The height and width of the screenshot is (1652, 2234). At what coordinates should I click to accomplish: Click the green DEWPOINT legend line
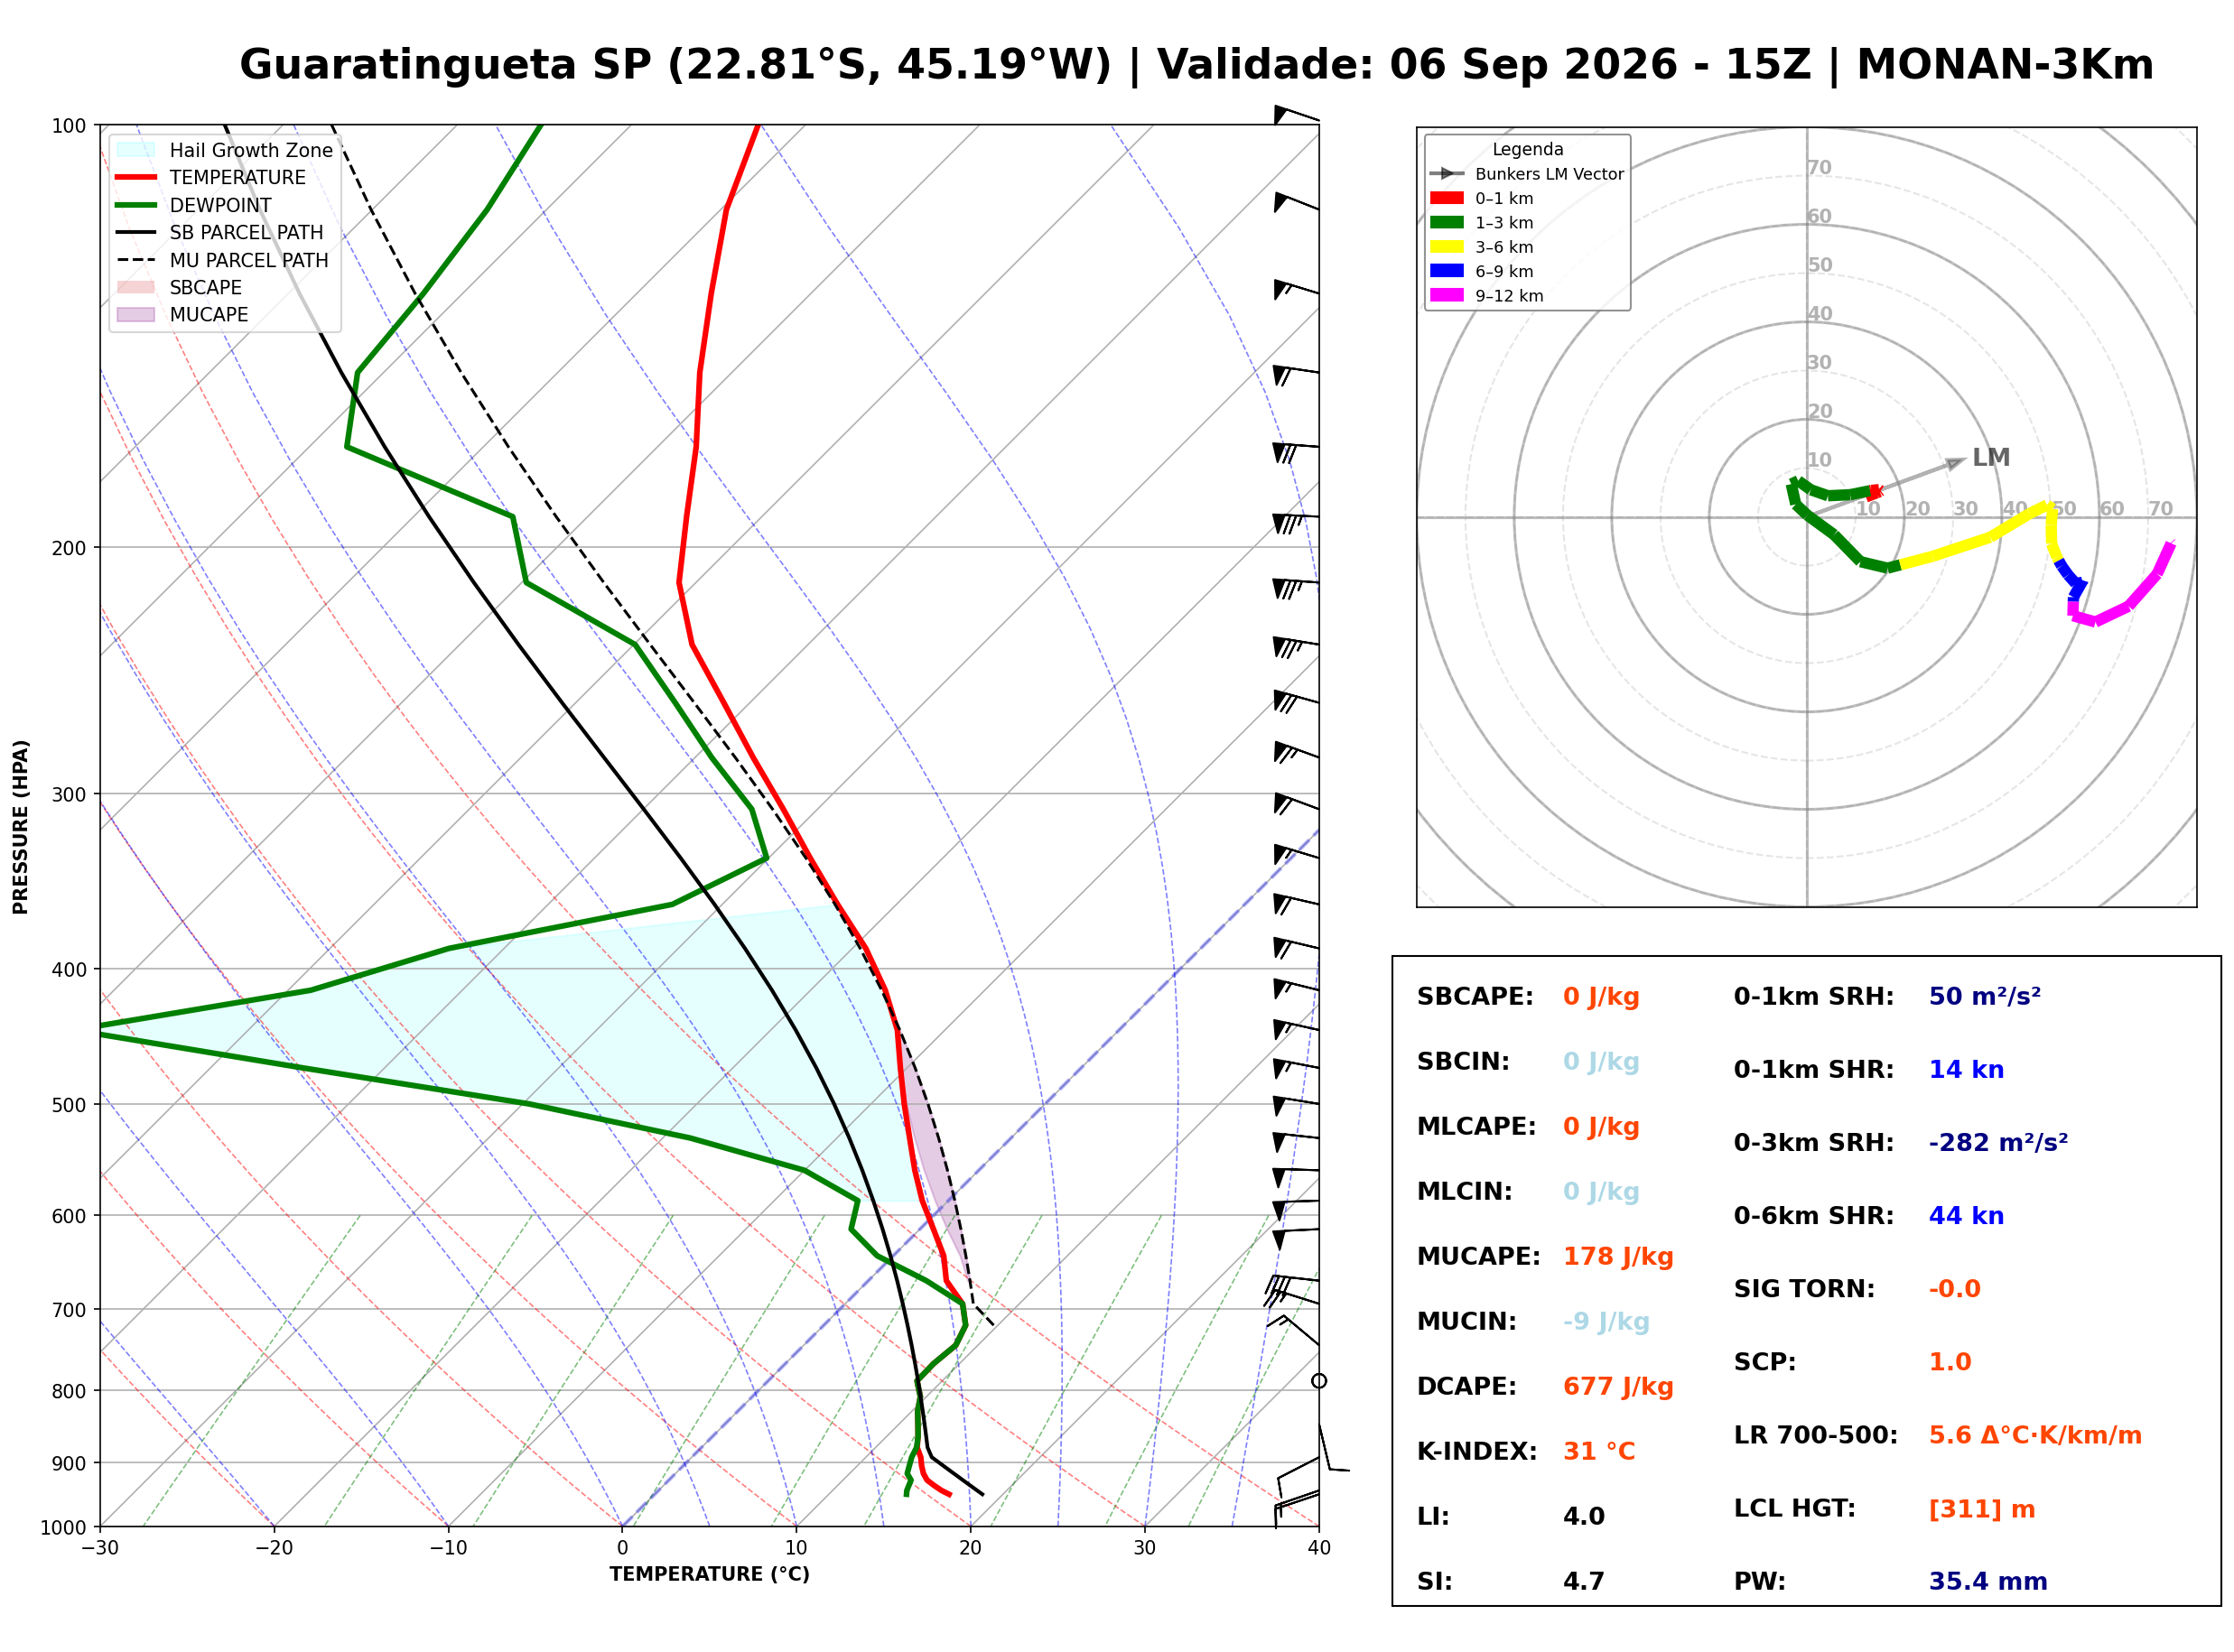click(x=136, y=205)
